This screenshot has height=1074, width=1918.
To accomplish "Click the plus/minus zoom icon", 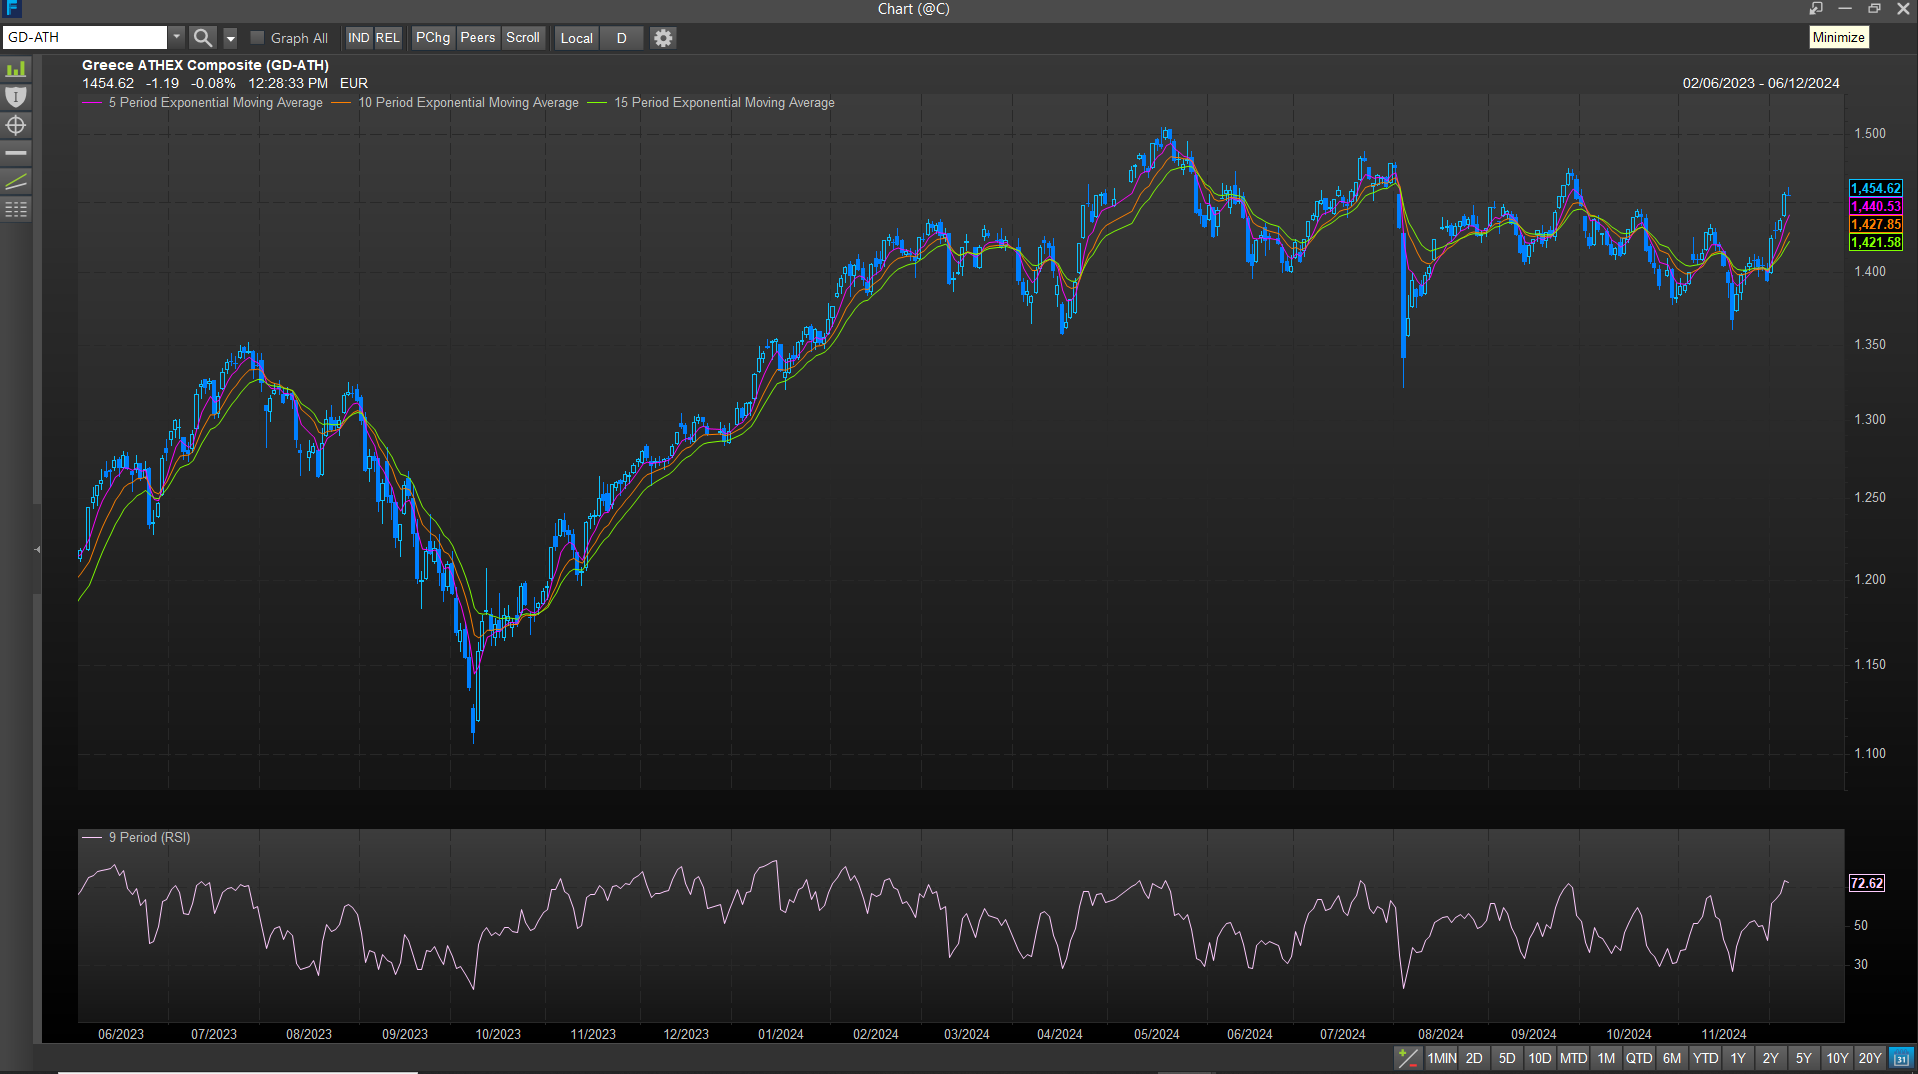I will tap(1407, 1058).
